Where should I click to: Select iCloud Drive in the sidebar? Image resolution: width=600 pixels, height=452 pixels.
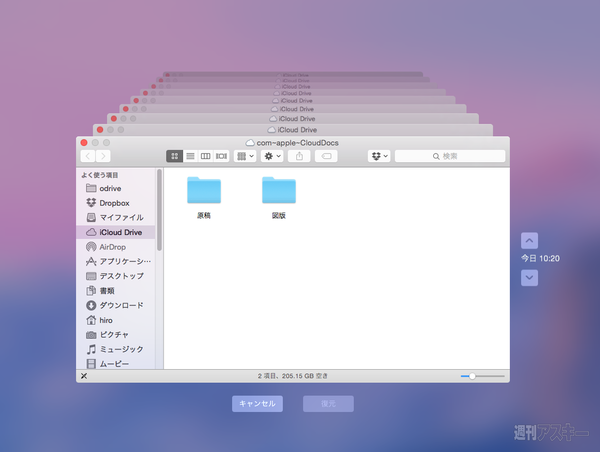tap(116, 232)
